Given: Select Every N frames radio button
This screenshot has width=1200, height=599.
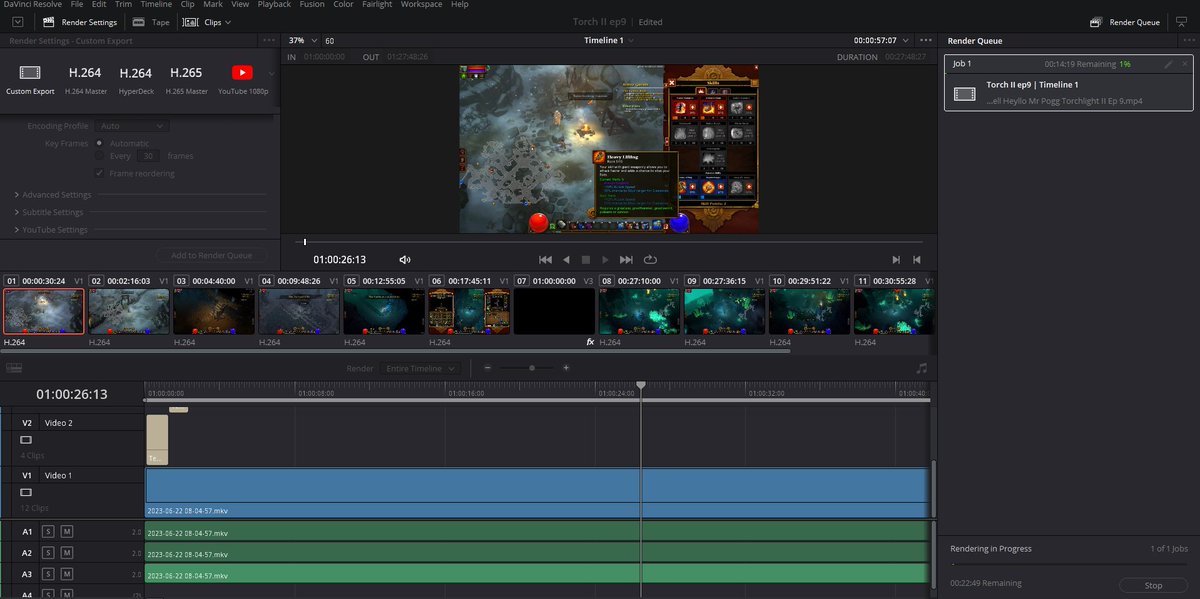Looking at the screenshot, I should (x=99, y=156).
